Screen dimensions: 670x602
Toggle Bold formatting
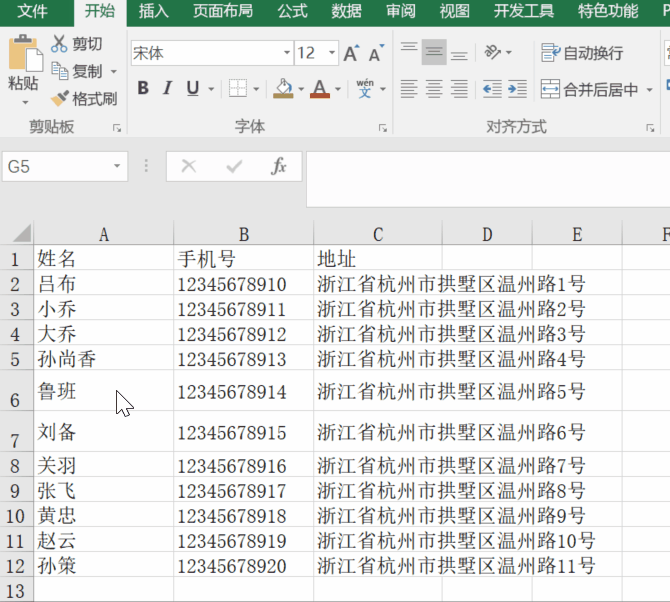pos(143,88)
